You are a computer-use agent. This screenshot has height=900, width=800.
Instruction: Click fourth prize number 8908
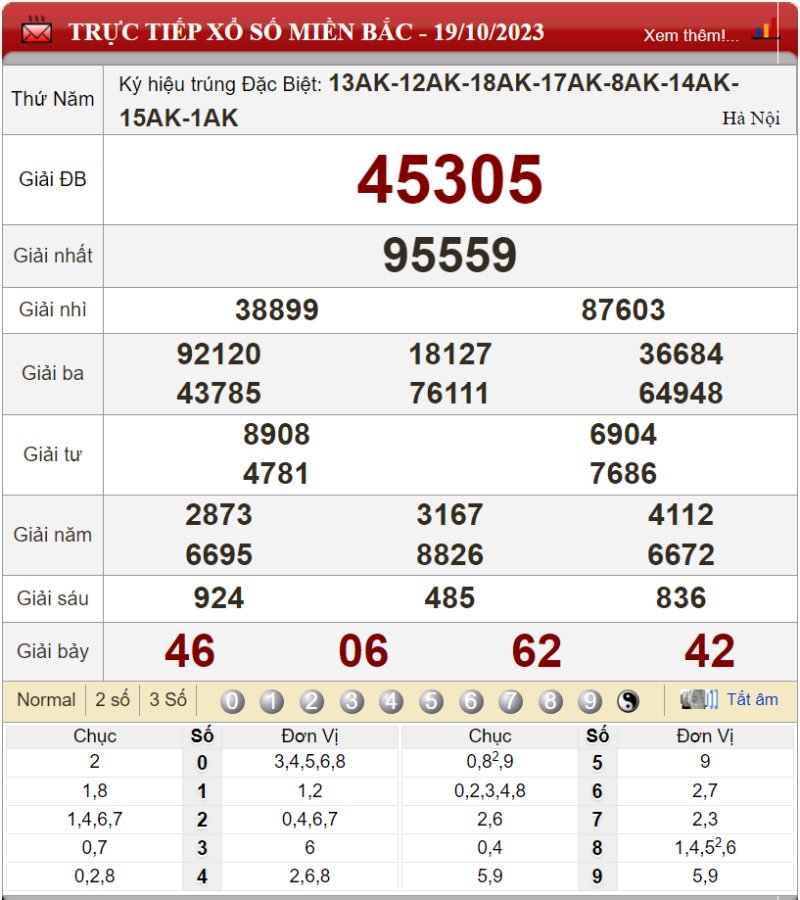coord(277,434)
